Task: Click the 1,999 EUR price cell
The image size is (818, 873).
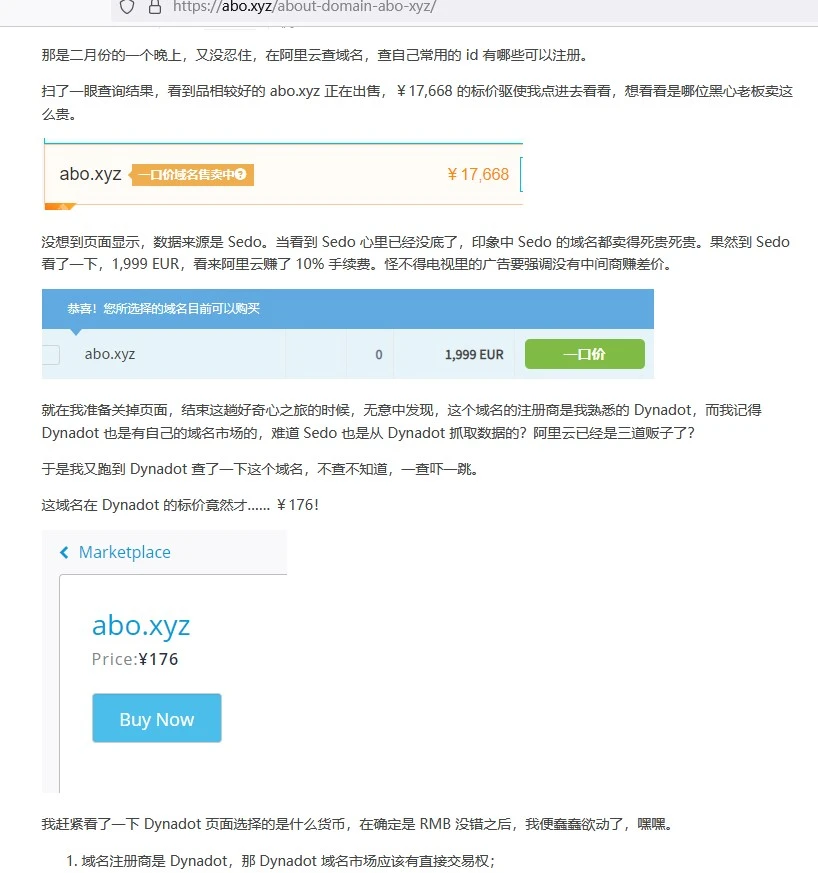Action: pyautogui.click(x=474, y=354)
